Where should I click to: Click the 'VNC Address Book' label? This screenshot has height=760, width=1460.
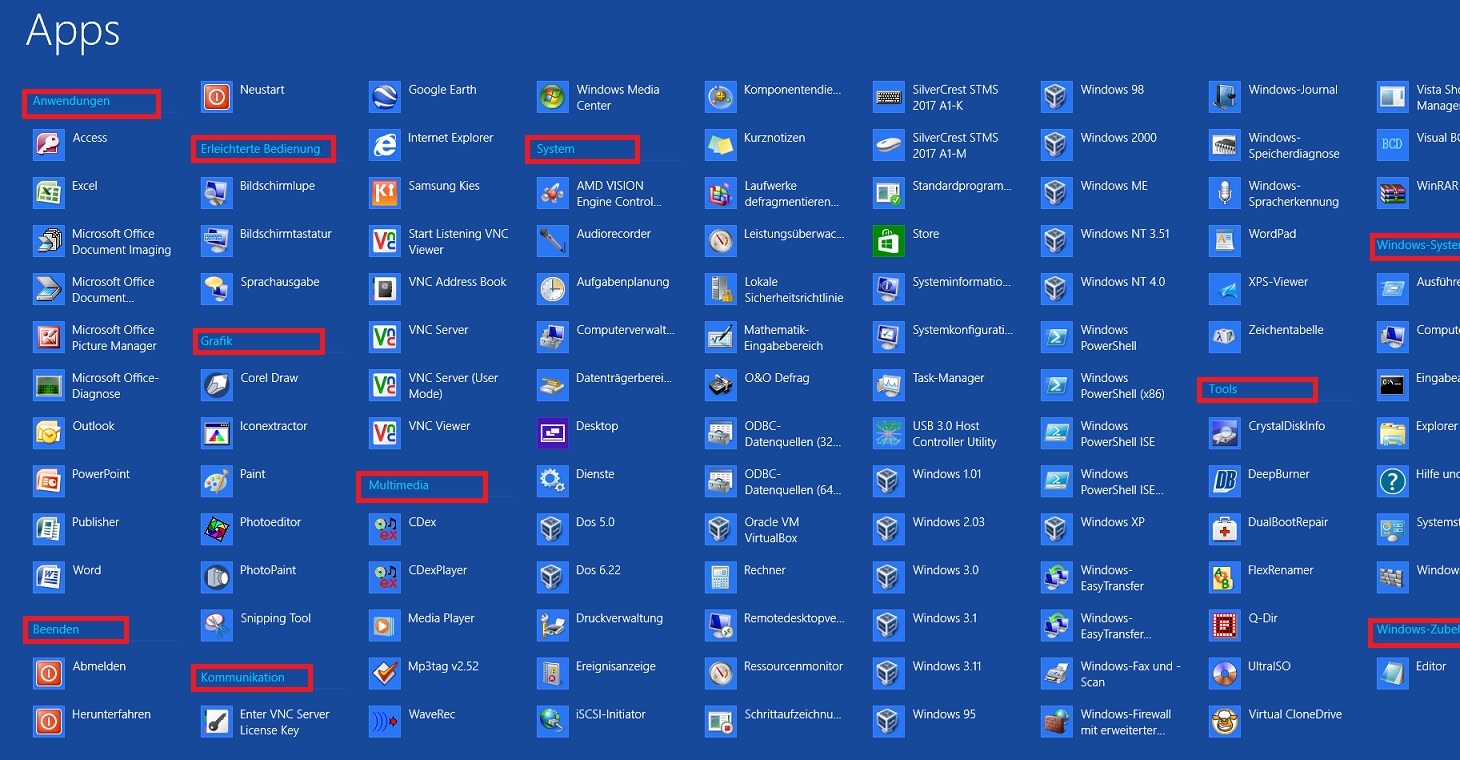click(457, 282)
